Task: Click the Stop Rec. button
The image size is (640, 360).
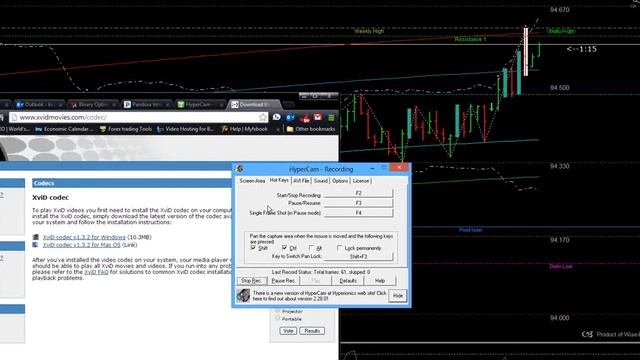Action: (x=251, y=281)
